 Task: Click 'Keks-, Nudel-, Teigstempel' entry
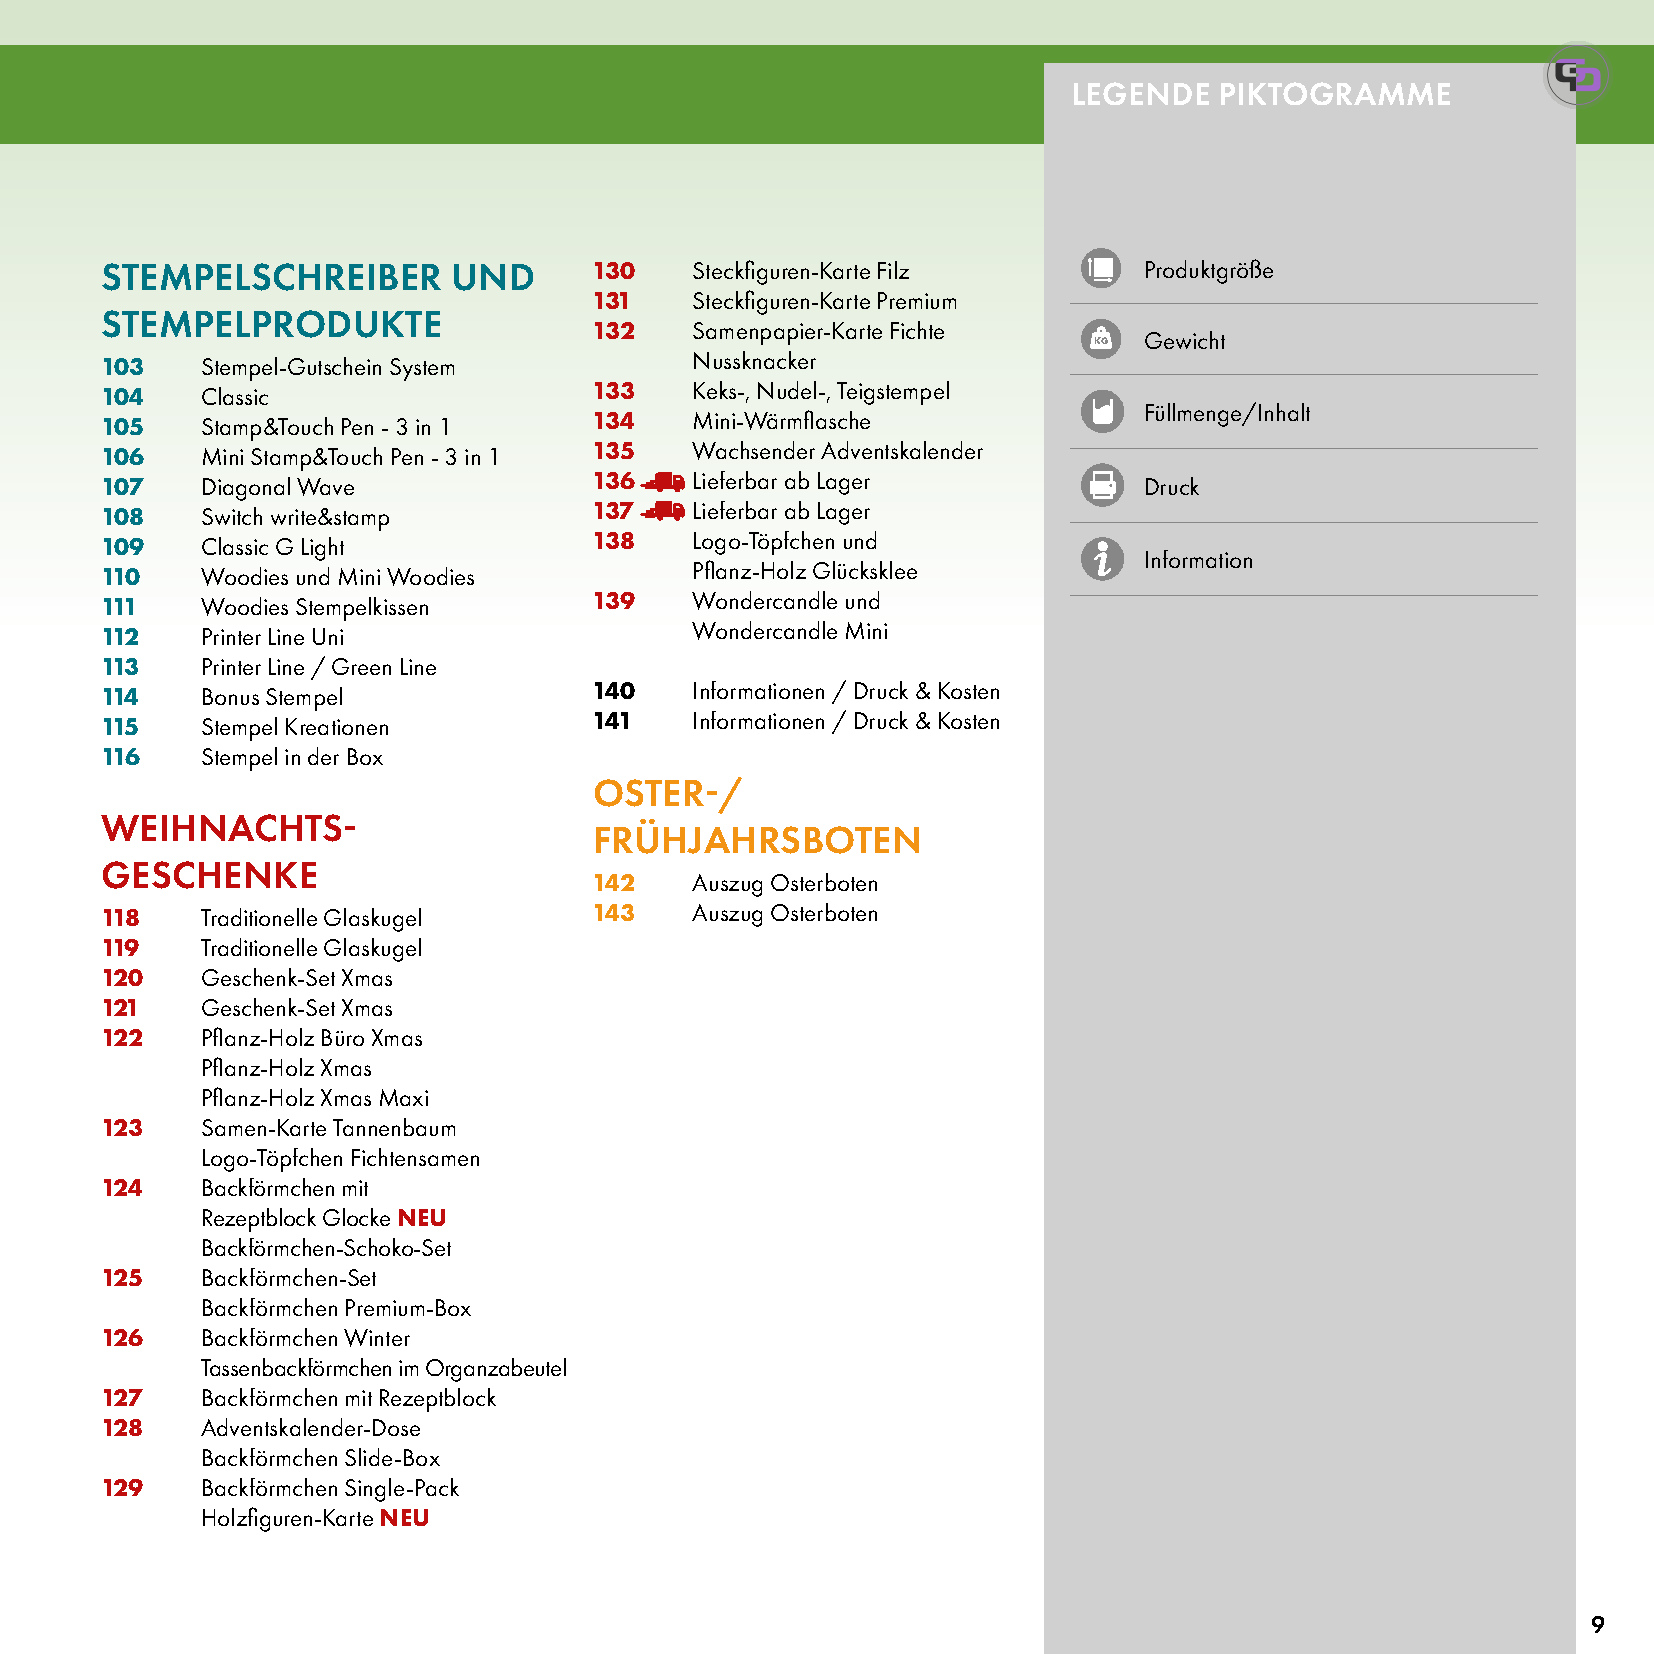pos(821,392)
